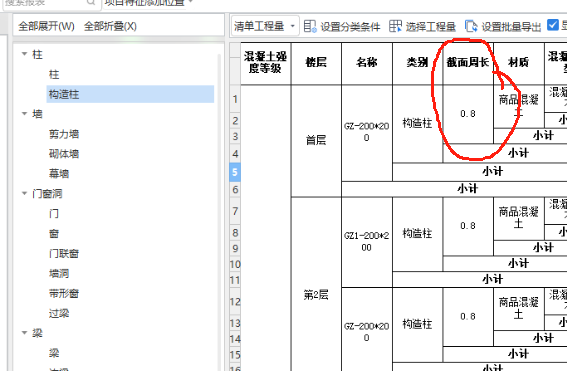Click the 材质 column header

tap(519, 64)
